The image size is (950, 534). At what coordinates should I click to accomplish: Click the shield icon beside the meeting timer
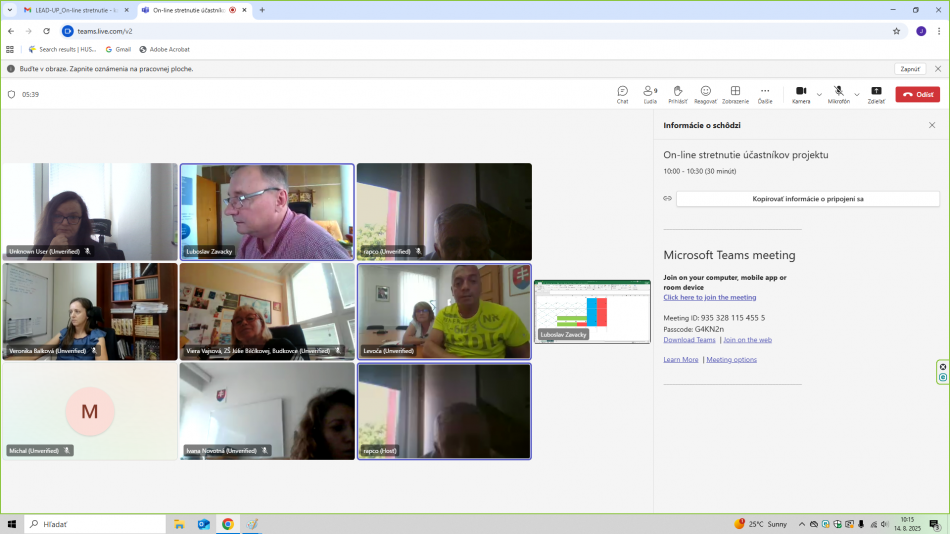[x=11, y=94]
